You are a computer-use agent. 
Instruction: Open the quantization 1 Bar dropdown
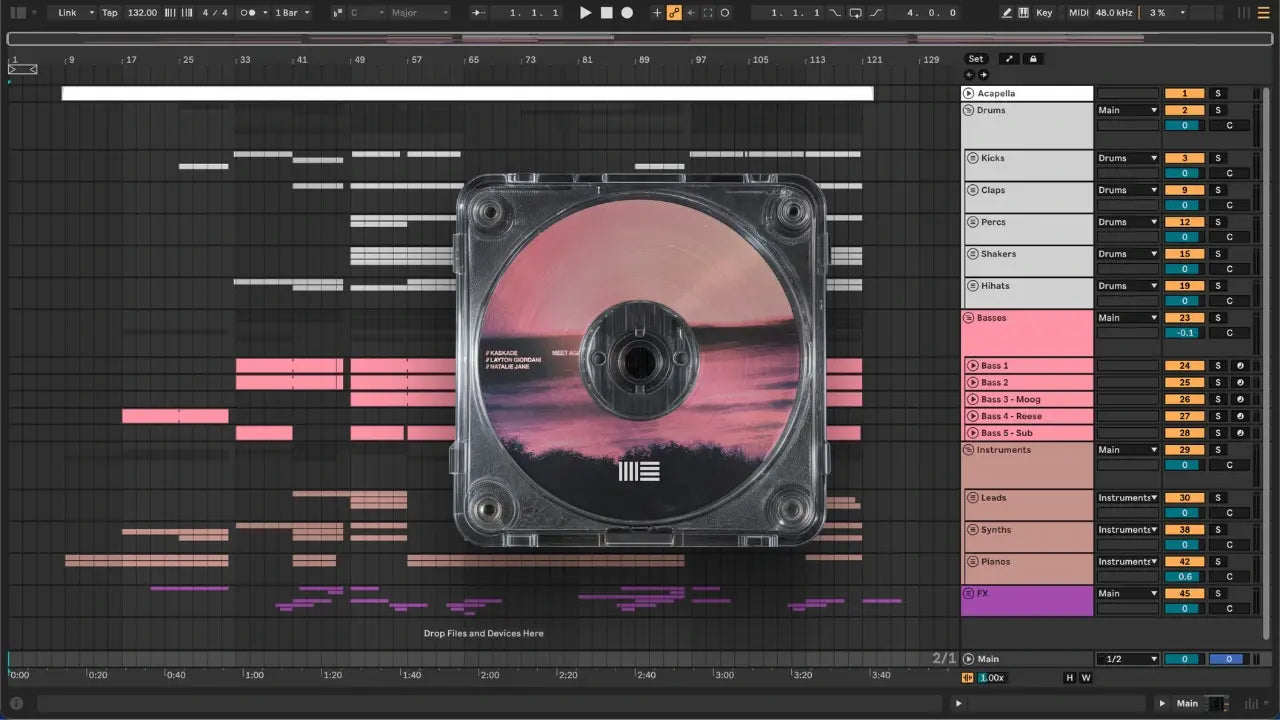(293, 13)
